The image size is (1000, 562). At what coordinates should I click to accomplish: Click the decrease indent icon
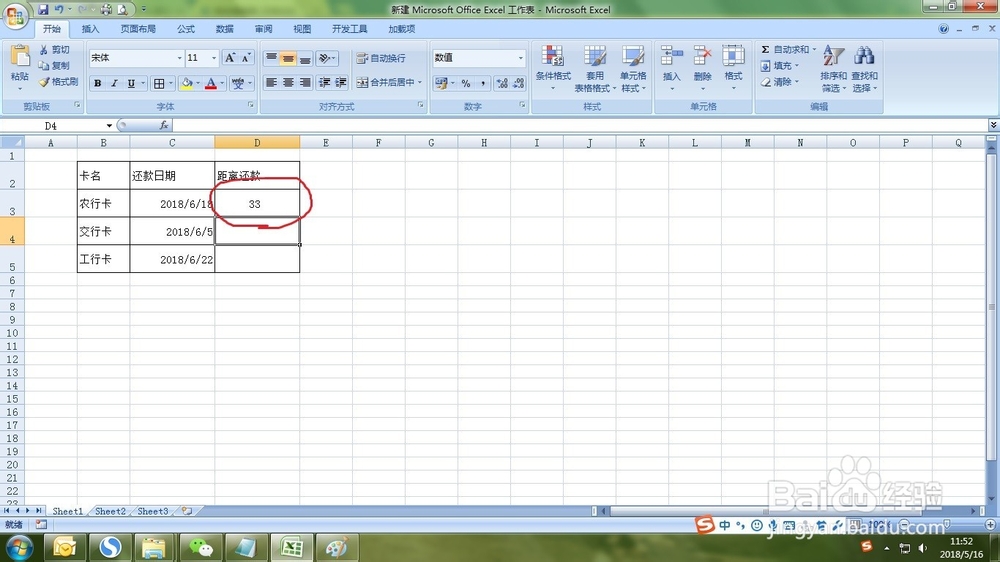pyautogui.click(x=325, y=82)
